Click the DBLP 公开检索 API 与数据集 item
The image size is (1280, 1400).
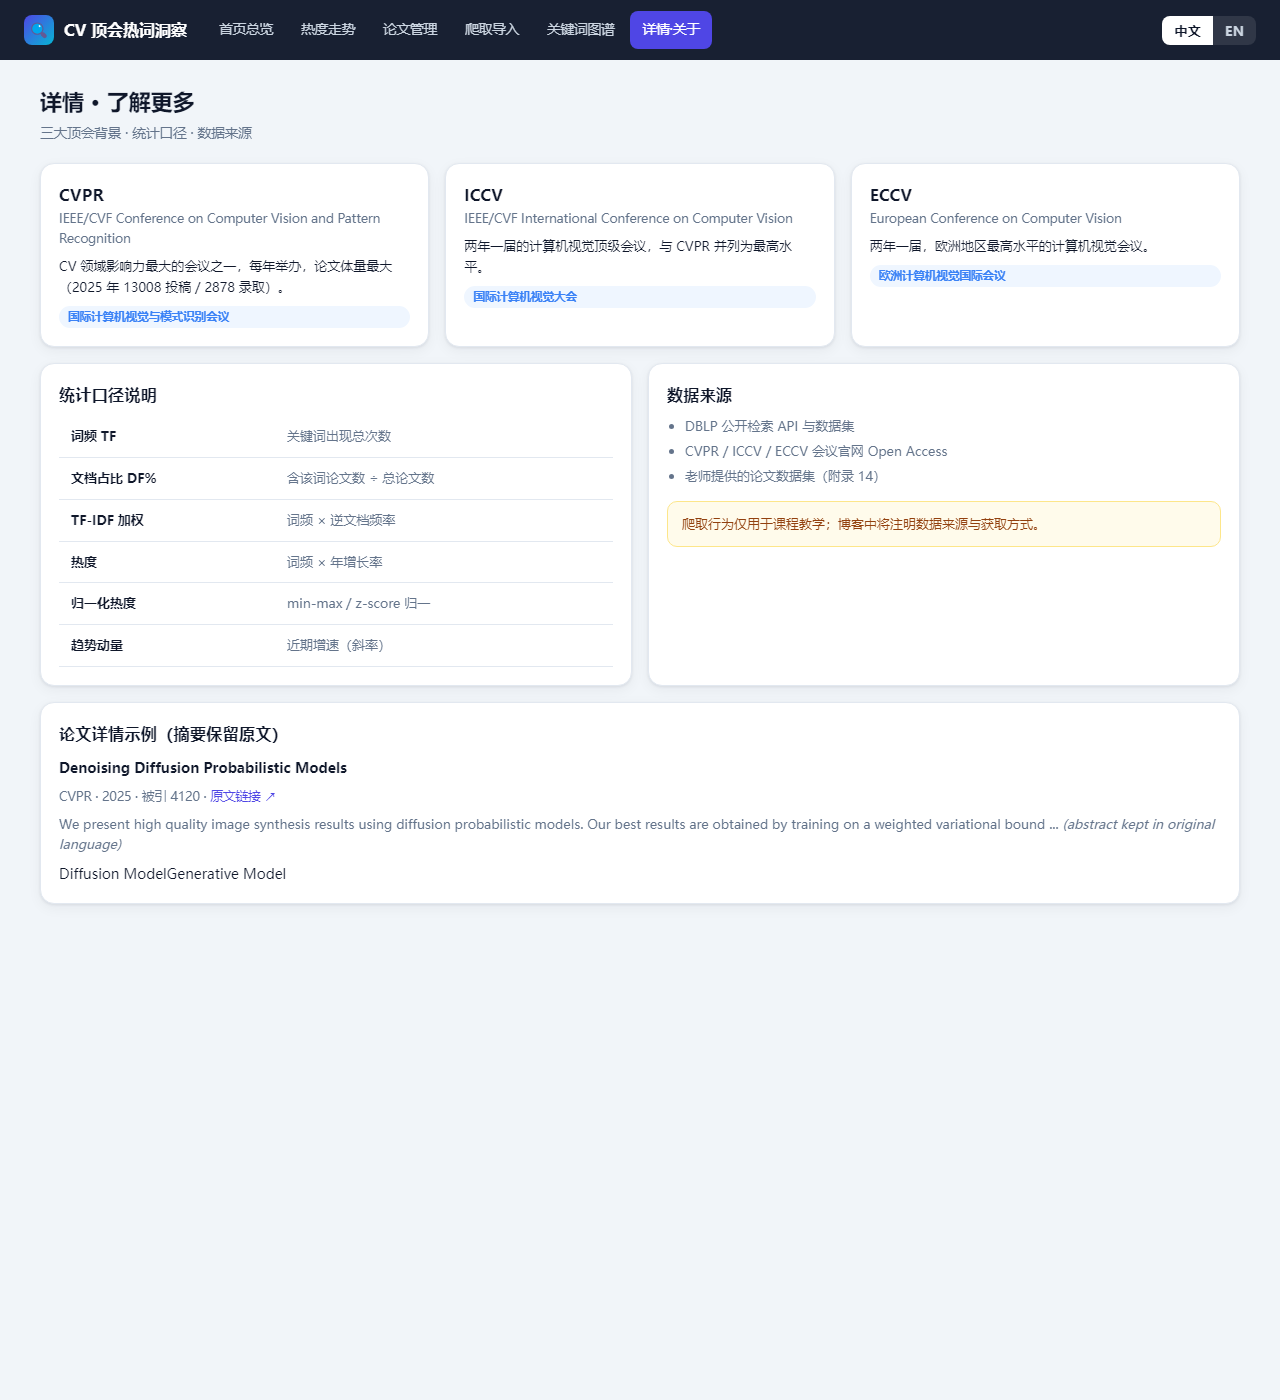pos(770,426)
